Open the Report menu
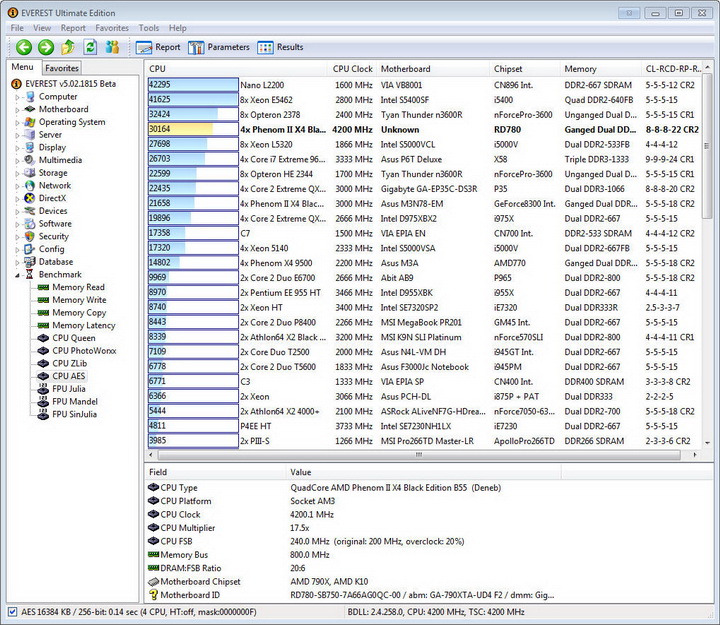 click(x=73, y=28)
